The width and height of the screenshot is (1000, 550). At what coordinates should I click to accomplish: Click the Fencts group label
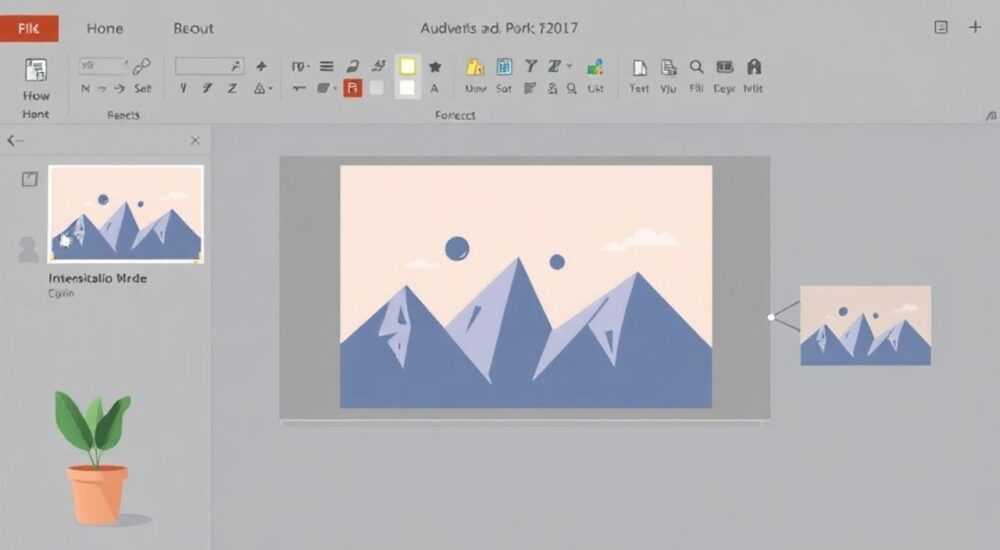[123, 115]
